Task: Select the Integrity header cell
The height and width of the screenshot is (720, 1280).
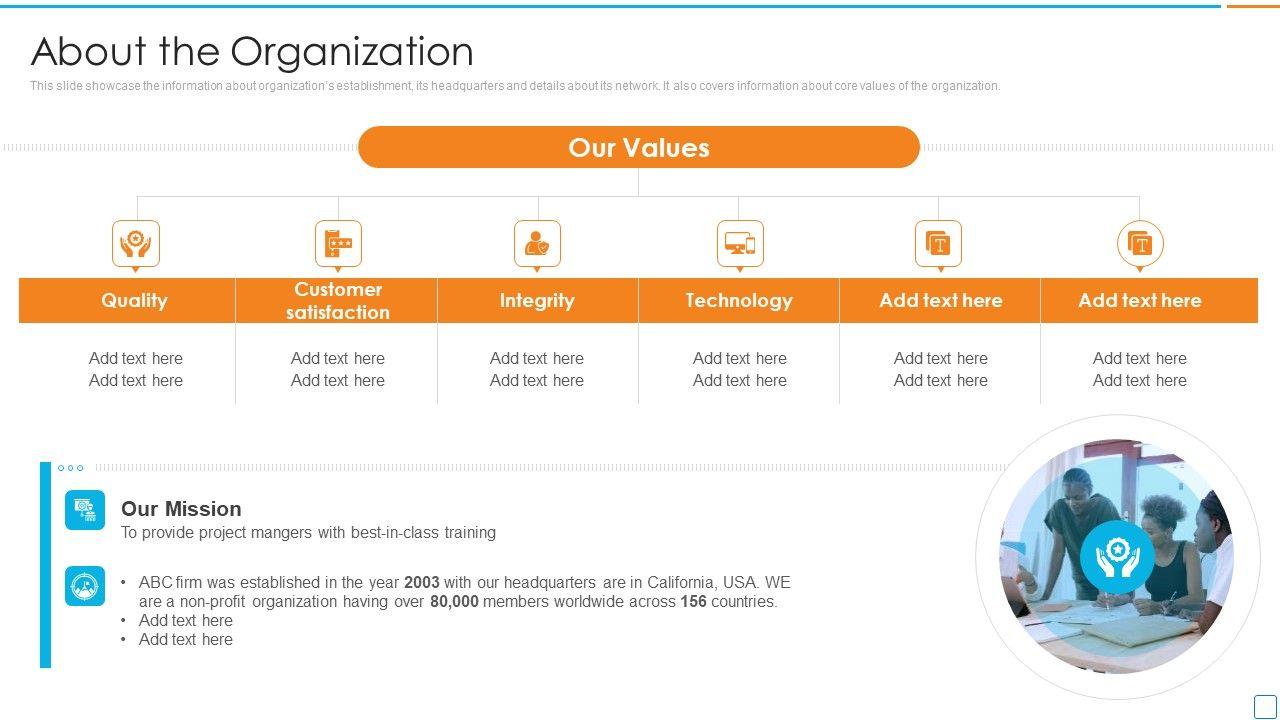Action: pyautogui.click(x=537, y=300)
